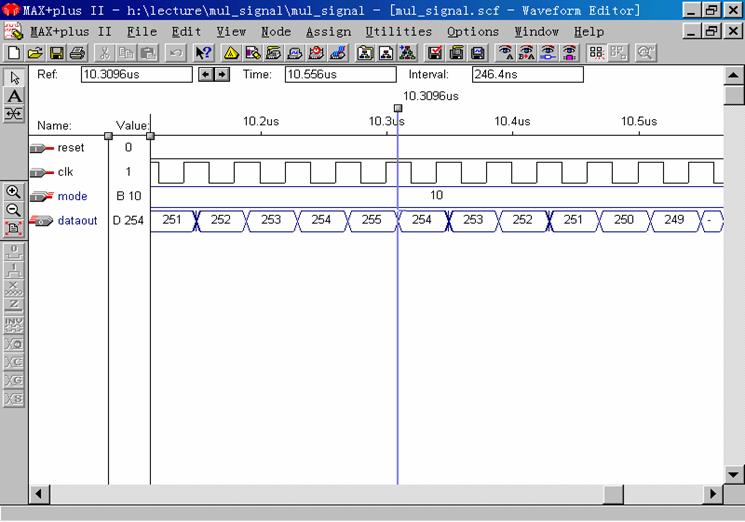Click the overwrite clock XC icon
Screen dimensions: 745x522
[14, 361]
